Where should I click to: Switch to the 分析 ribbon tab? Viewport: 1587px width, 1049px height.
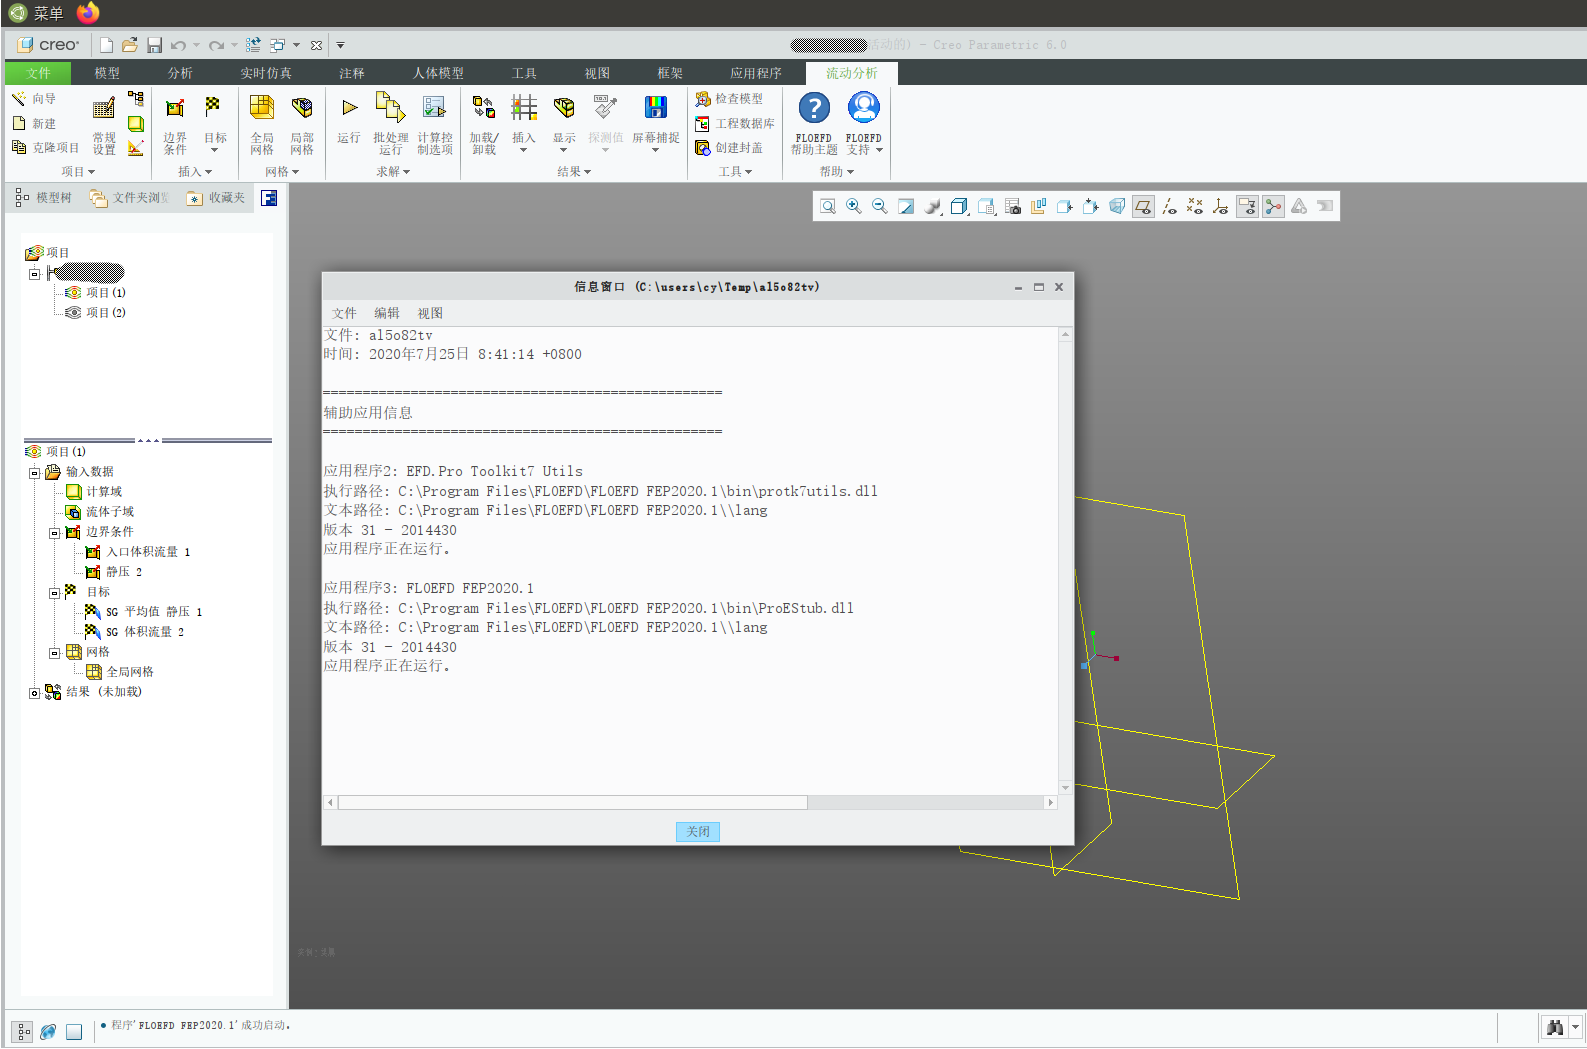180,73
